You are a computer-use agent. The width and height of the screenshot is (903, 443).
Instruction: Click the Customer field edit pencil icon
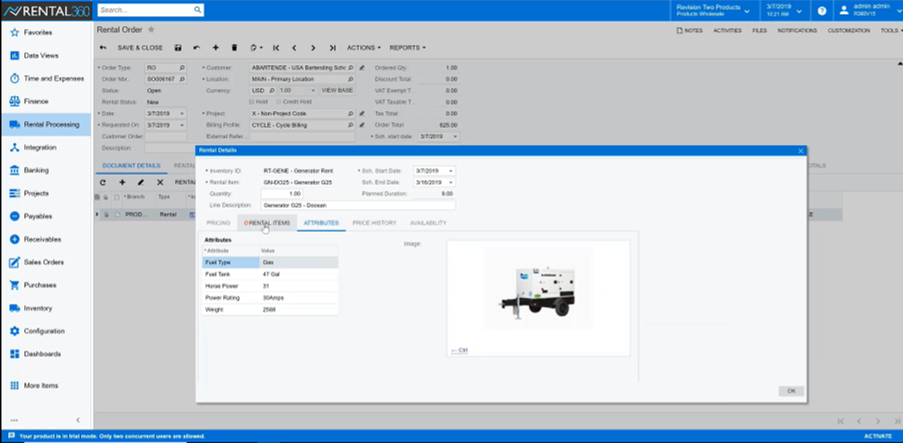(361, 68)
